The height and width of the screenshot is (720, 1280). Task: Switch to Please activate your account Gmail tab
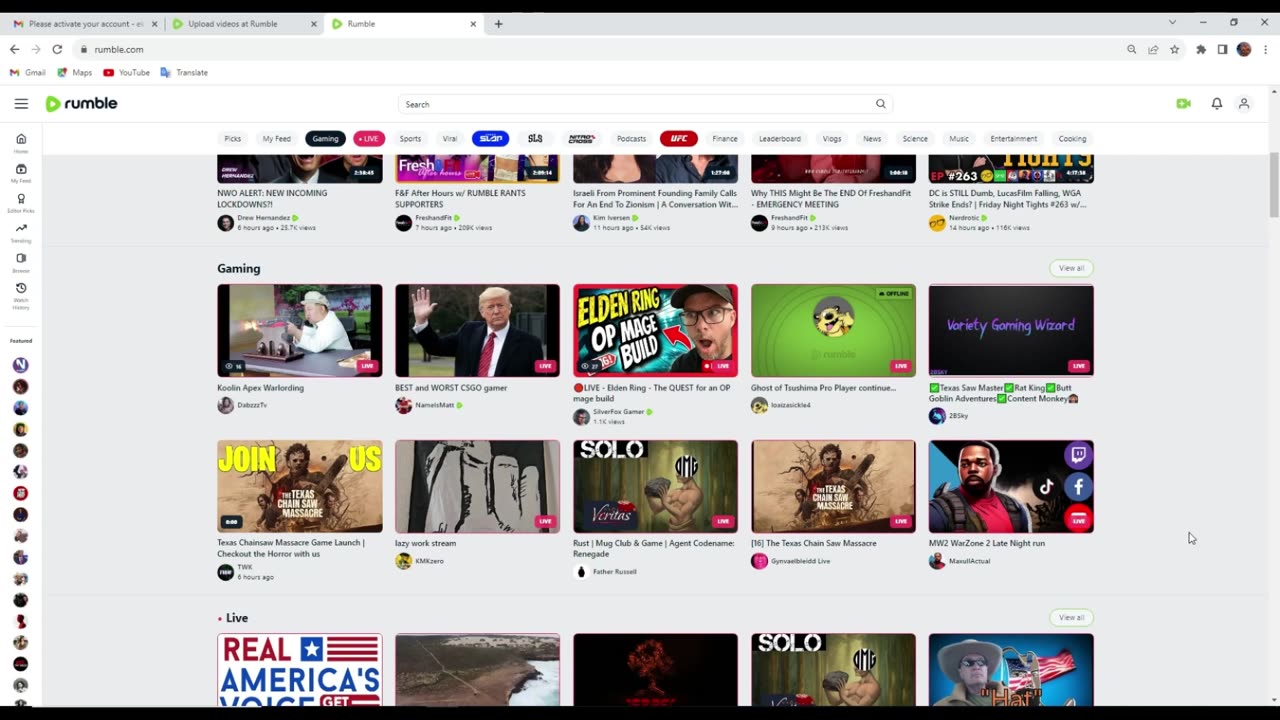tap(86, 24)
